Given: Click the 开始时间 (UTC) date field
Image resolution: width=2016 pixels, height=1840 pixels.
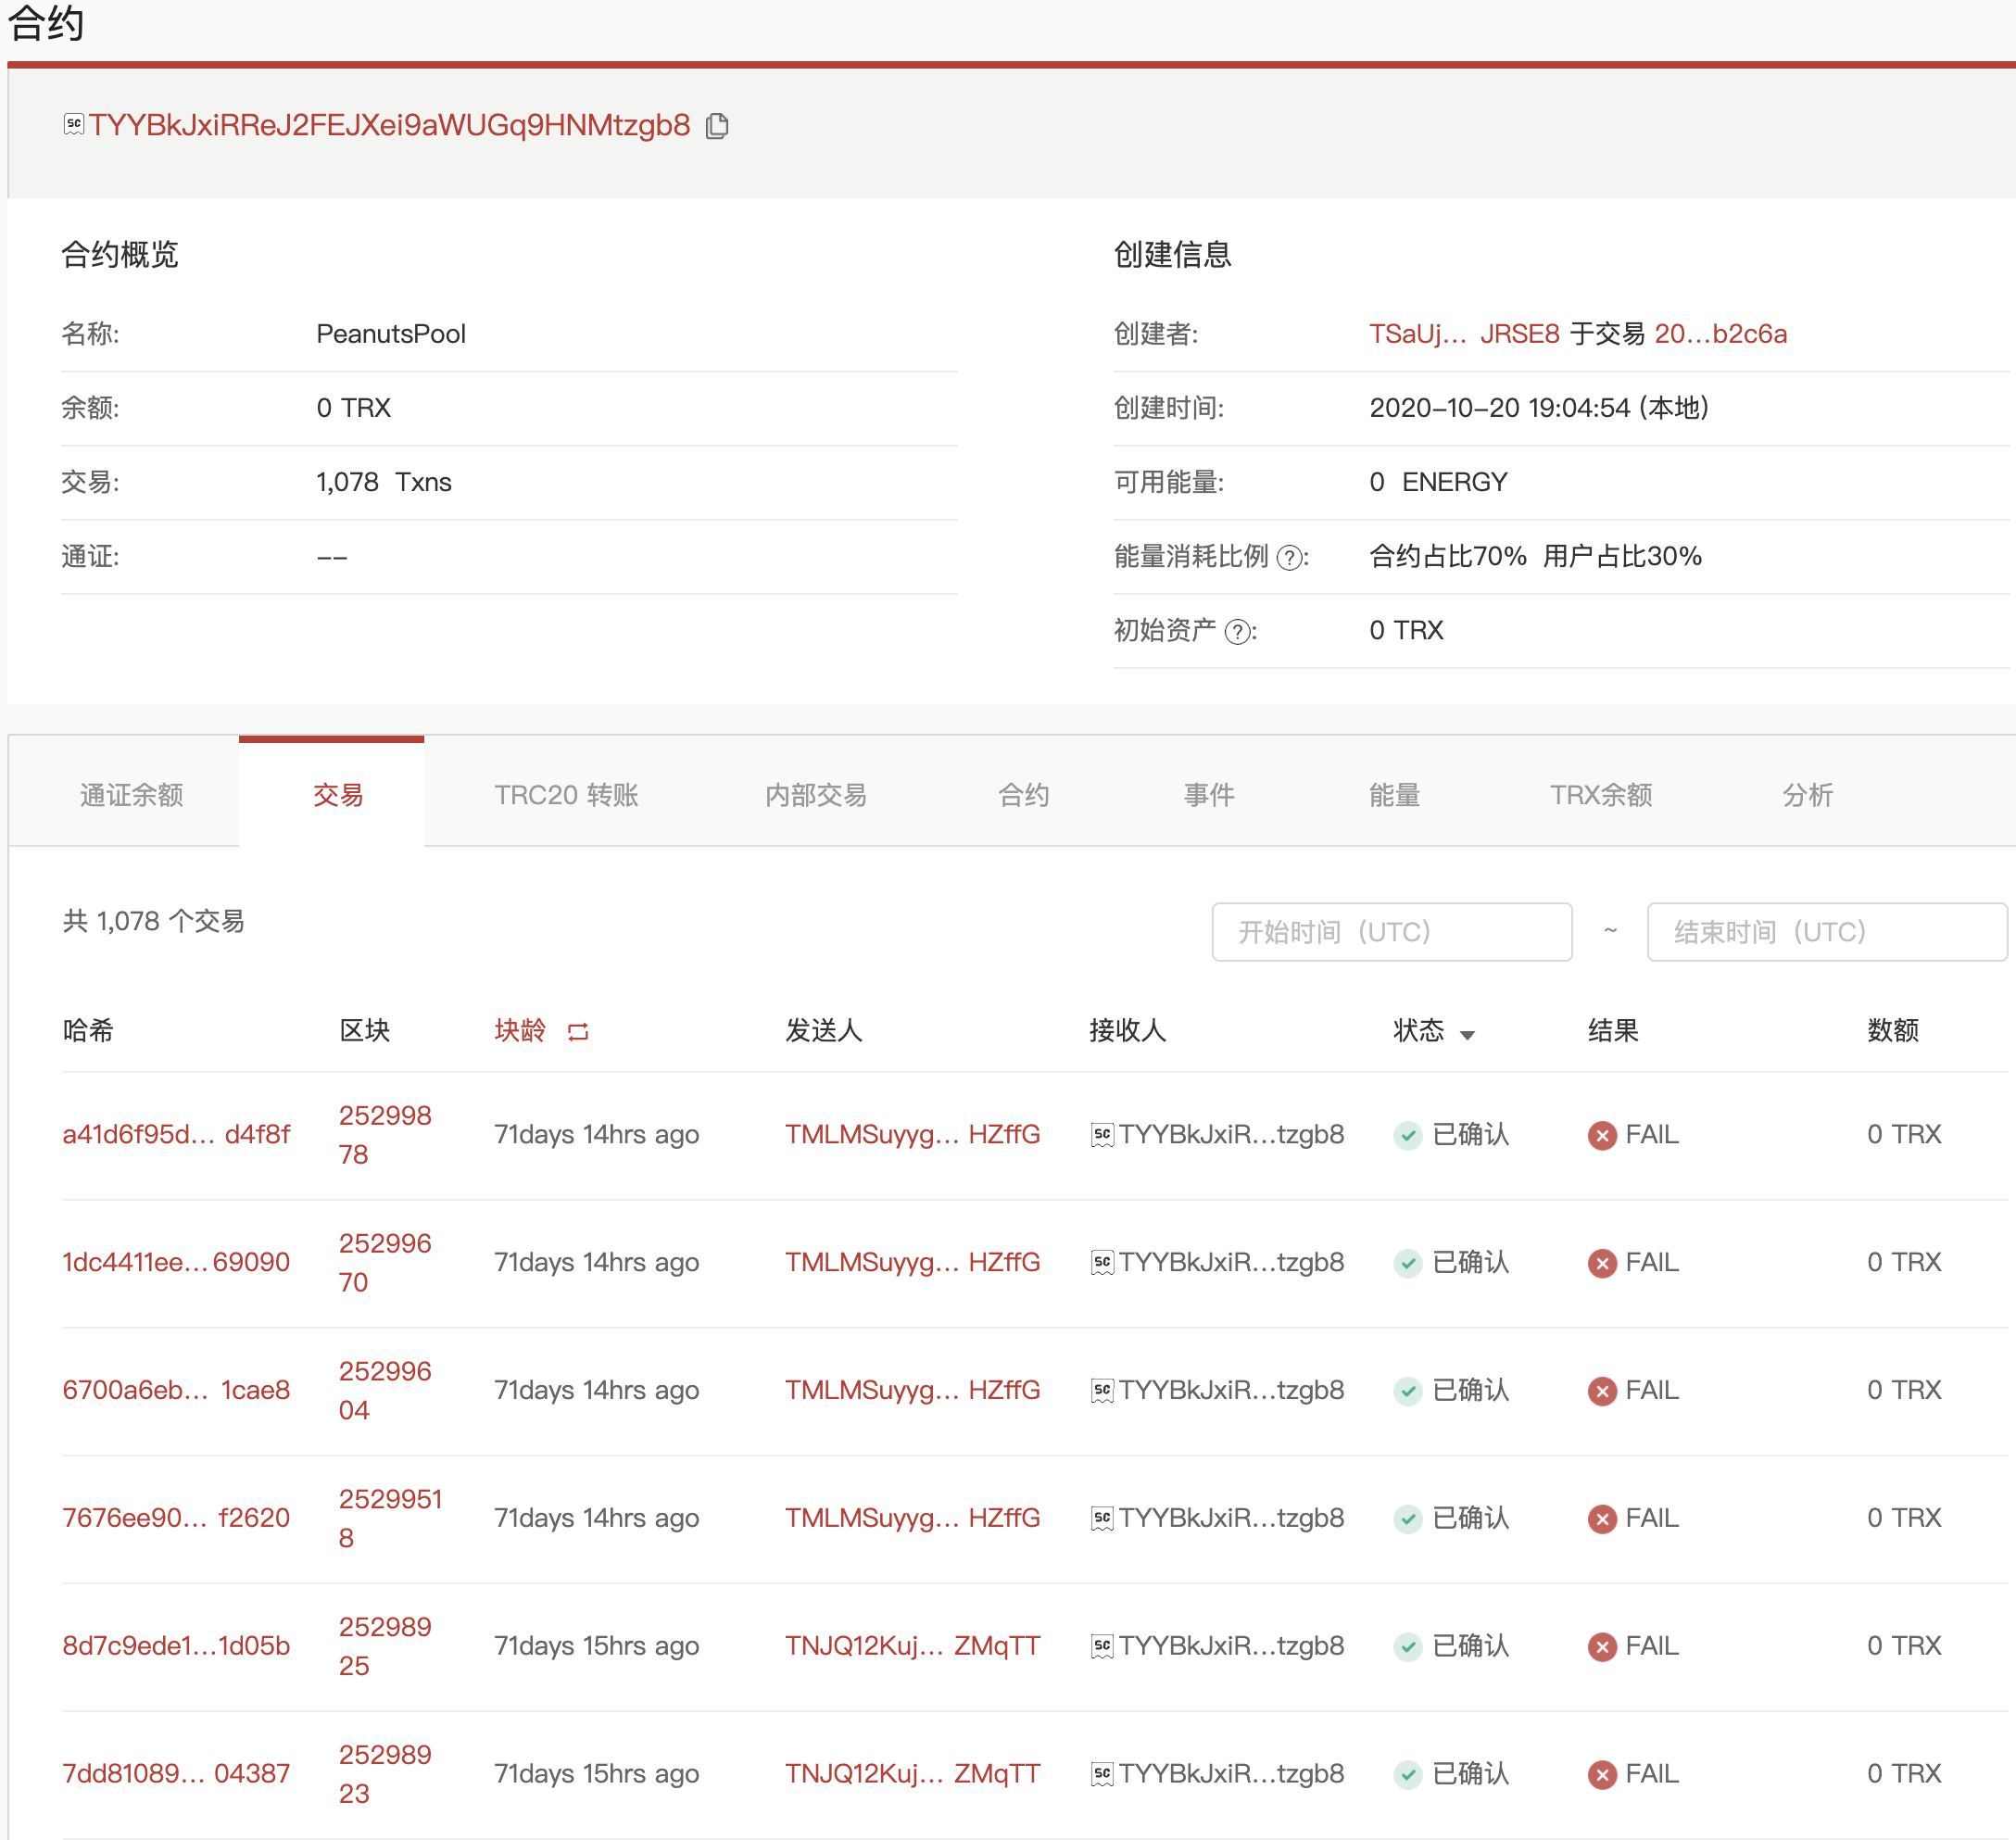Looking at the screenshot, I should (x=1391, y=932).
